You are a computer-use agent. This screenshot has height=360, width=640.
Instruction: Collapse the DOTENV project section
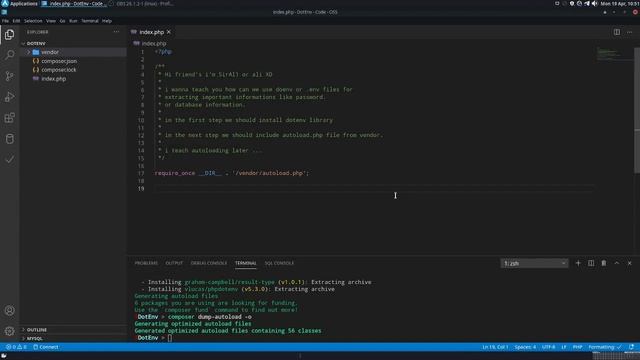coord(36,43)
